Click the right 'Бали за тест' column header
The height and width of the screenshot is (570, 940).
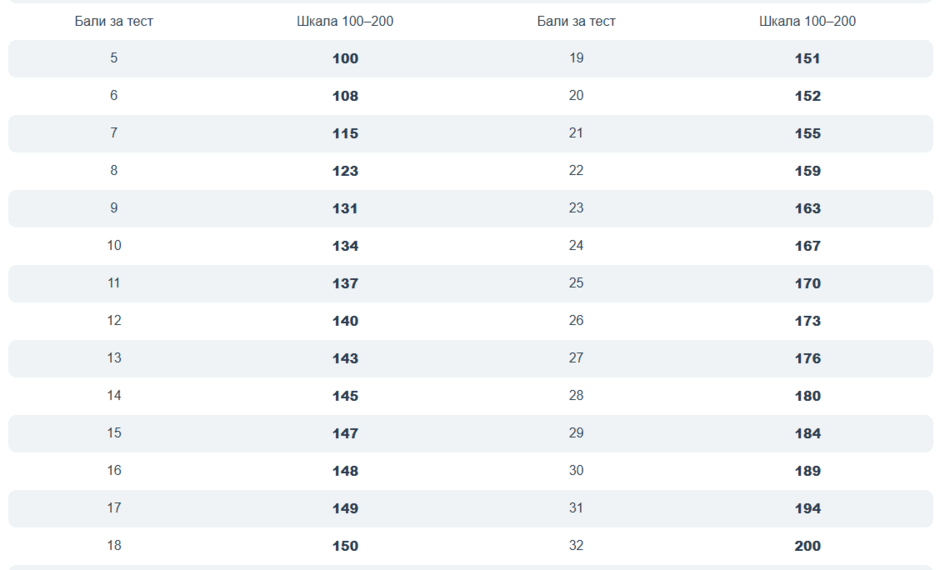(x=576, y=22)
